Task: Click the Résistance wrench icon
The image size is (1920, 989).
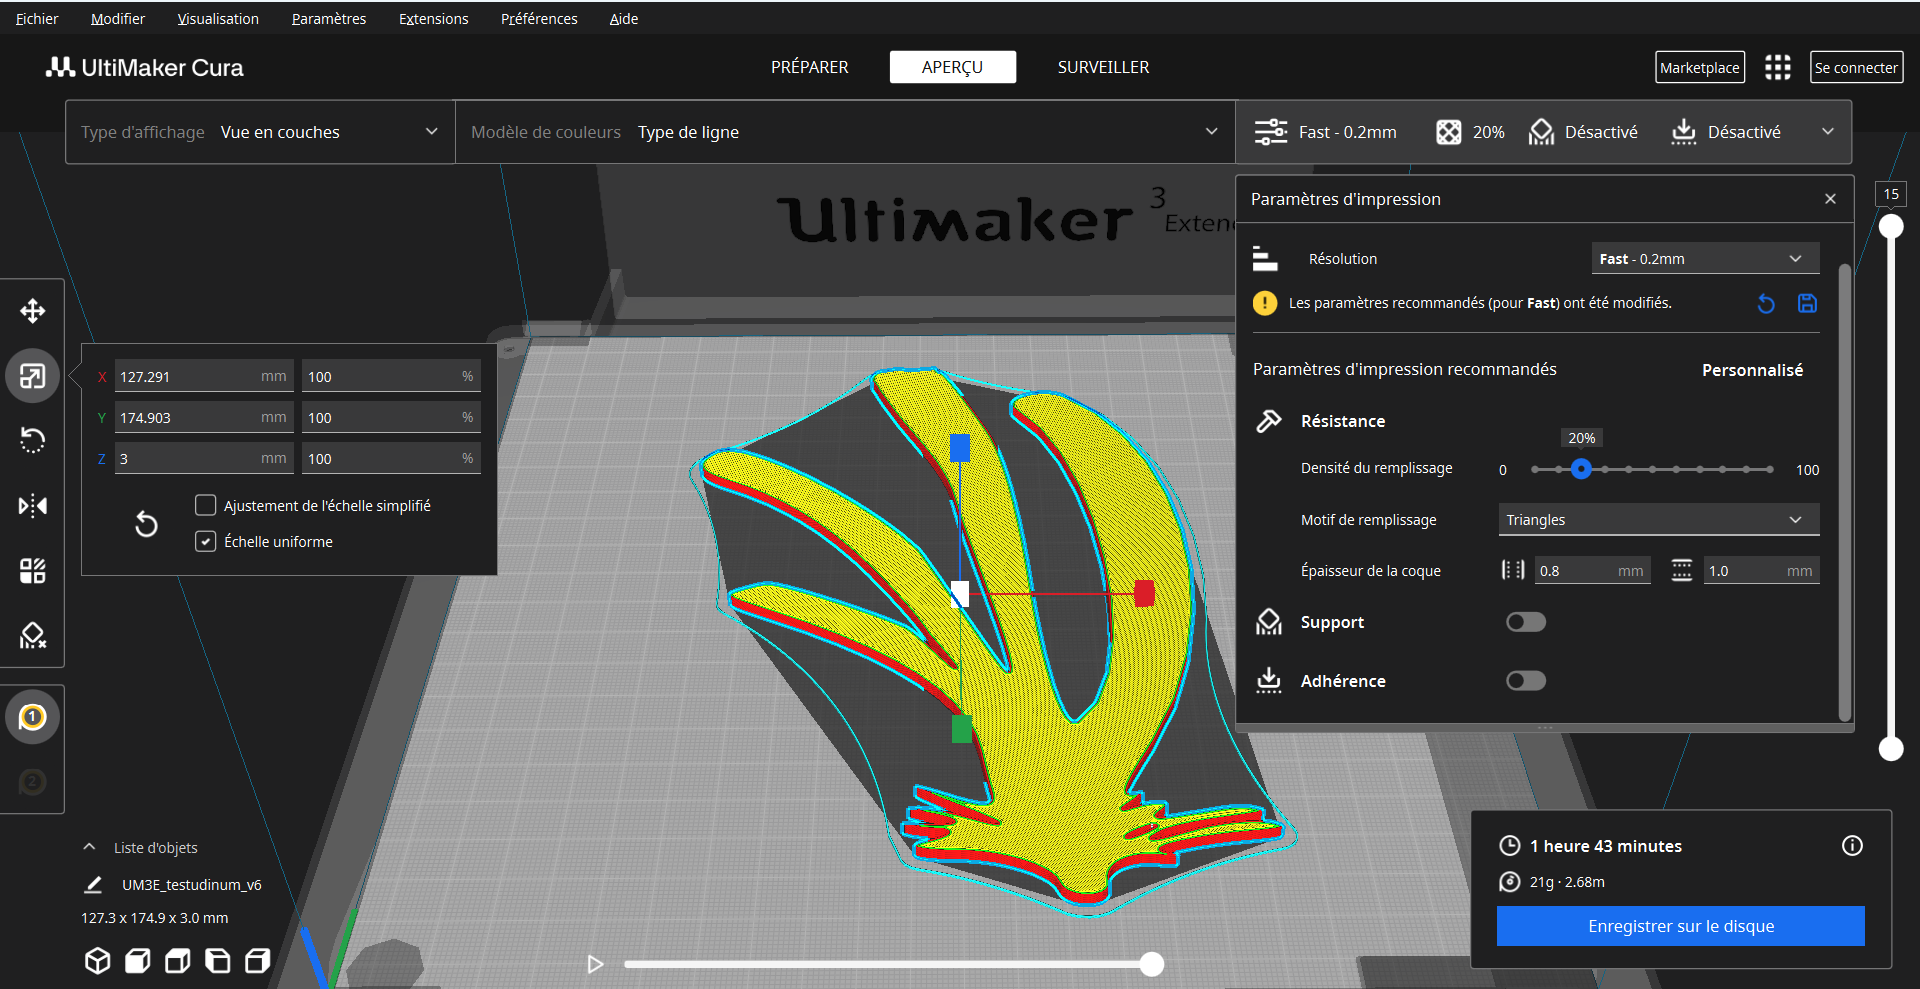Action: pyautogui.click(x=1268, y=421)
